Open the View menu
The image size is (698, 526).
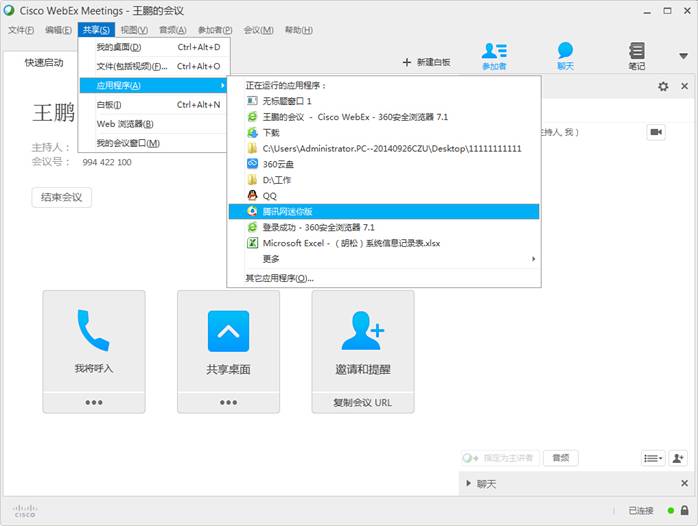click(x=134, y=30)
